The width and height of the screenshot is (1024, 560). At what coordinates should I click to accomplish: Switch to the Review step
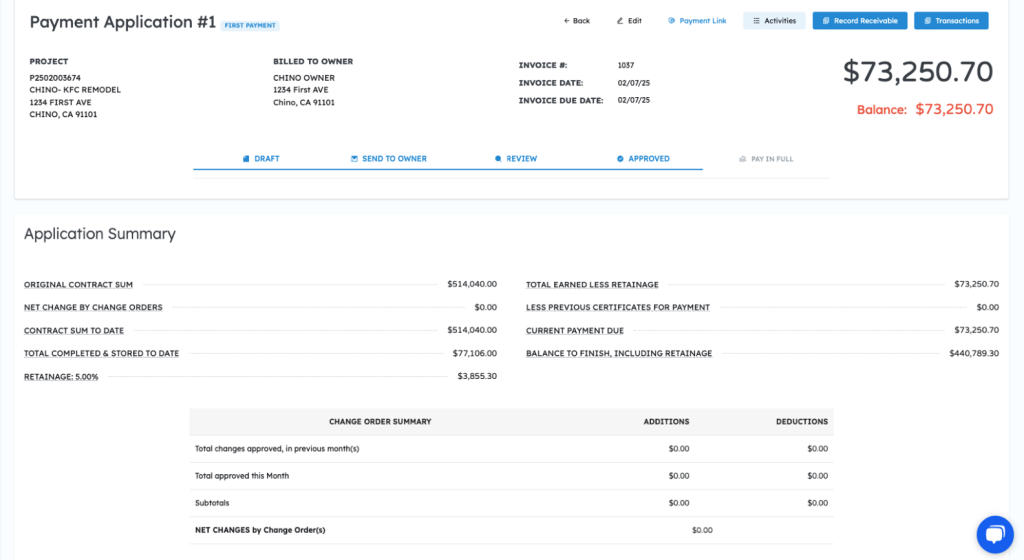point(515,159)
